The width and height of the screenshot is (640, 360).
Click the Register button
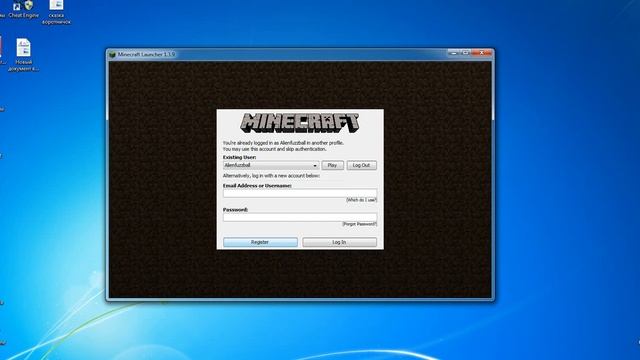[x=260, y=242]
